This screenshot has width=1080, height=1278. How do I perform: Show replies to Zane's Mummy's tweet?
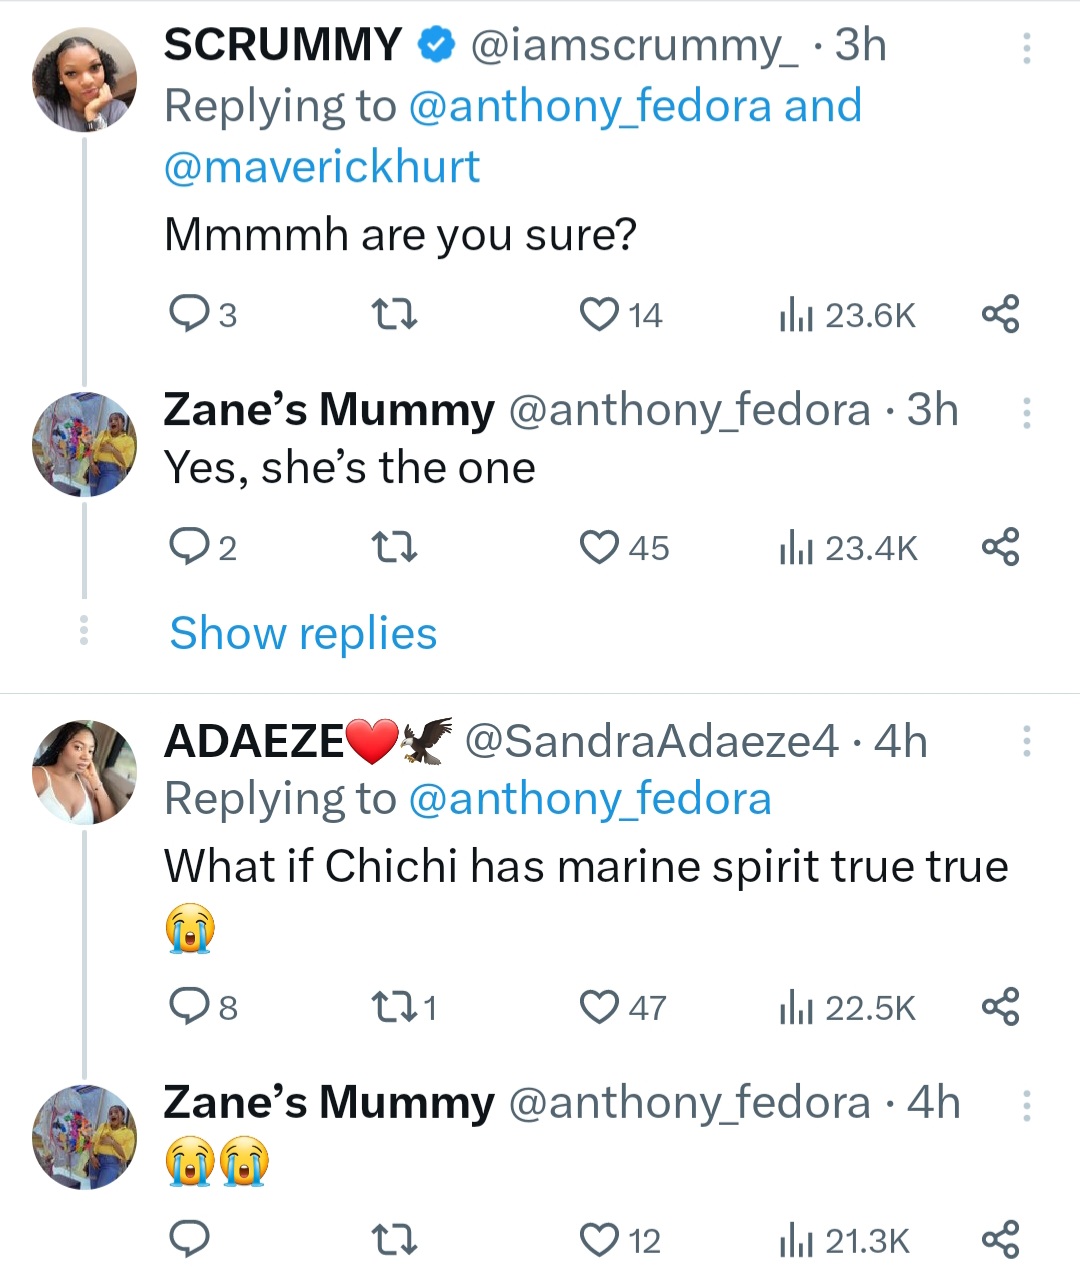pos(302,633)
